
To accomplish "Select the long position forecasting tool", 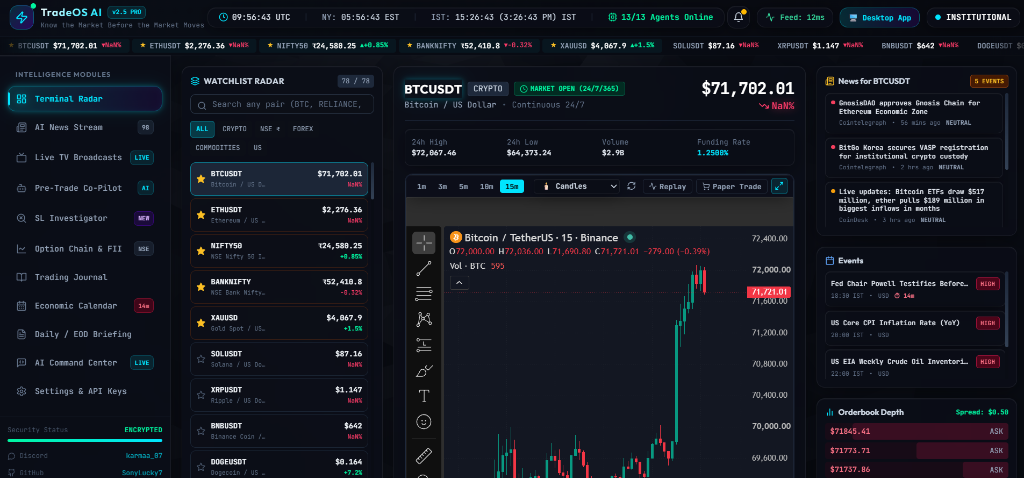I will tap(424, 345).
